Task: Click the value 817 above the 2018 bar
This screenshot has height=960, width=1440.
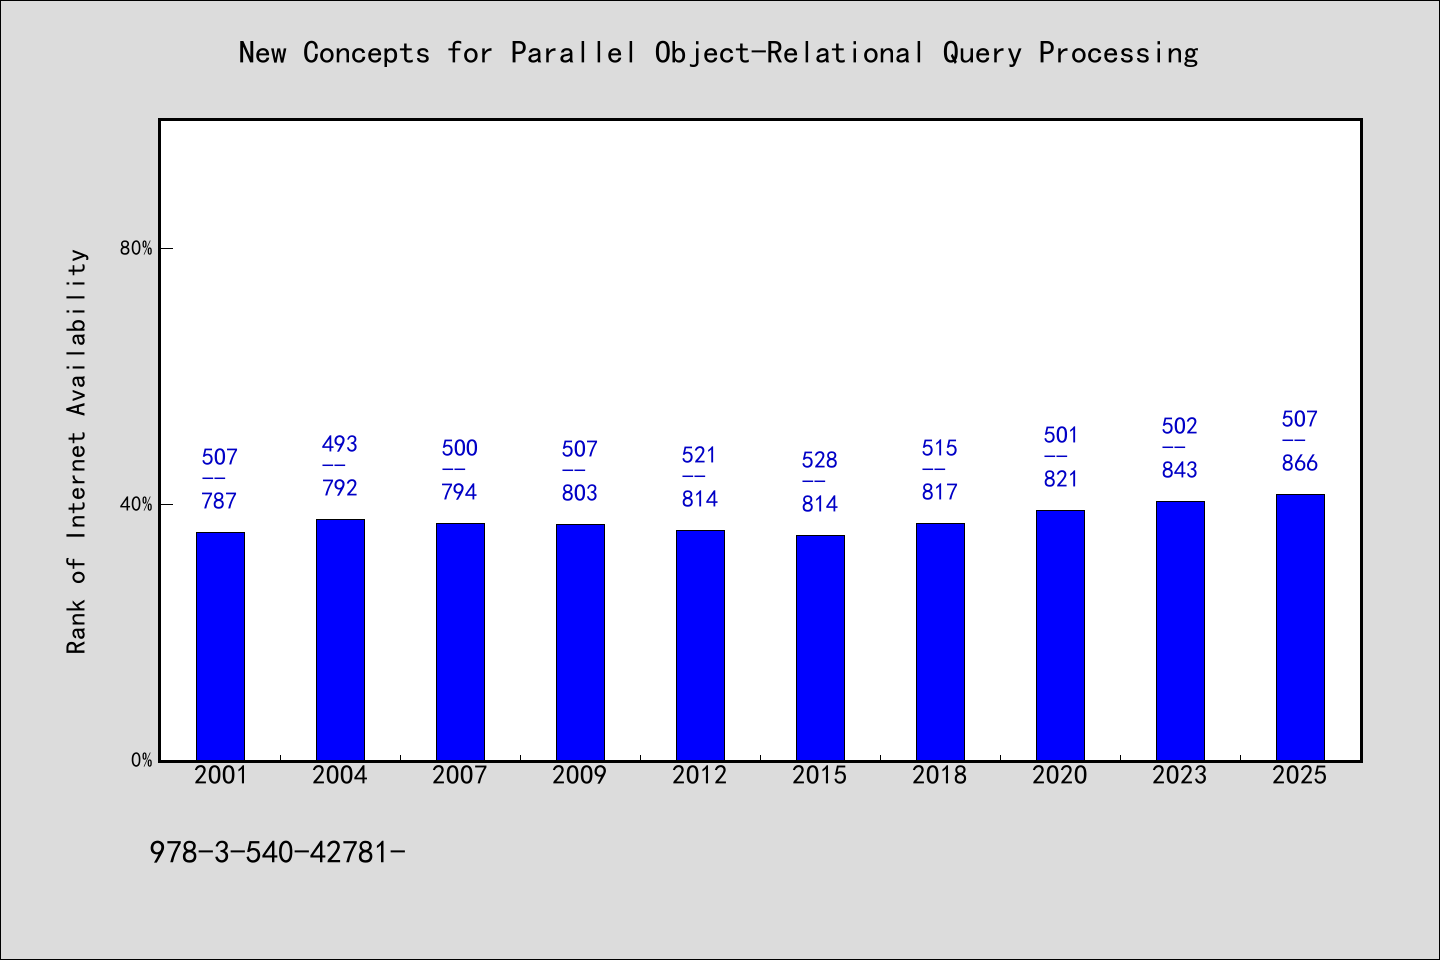Action: 940,492
